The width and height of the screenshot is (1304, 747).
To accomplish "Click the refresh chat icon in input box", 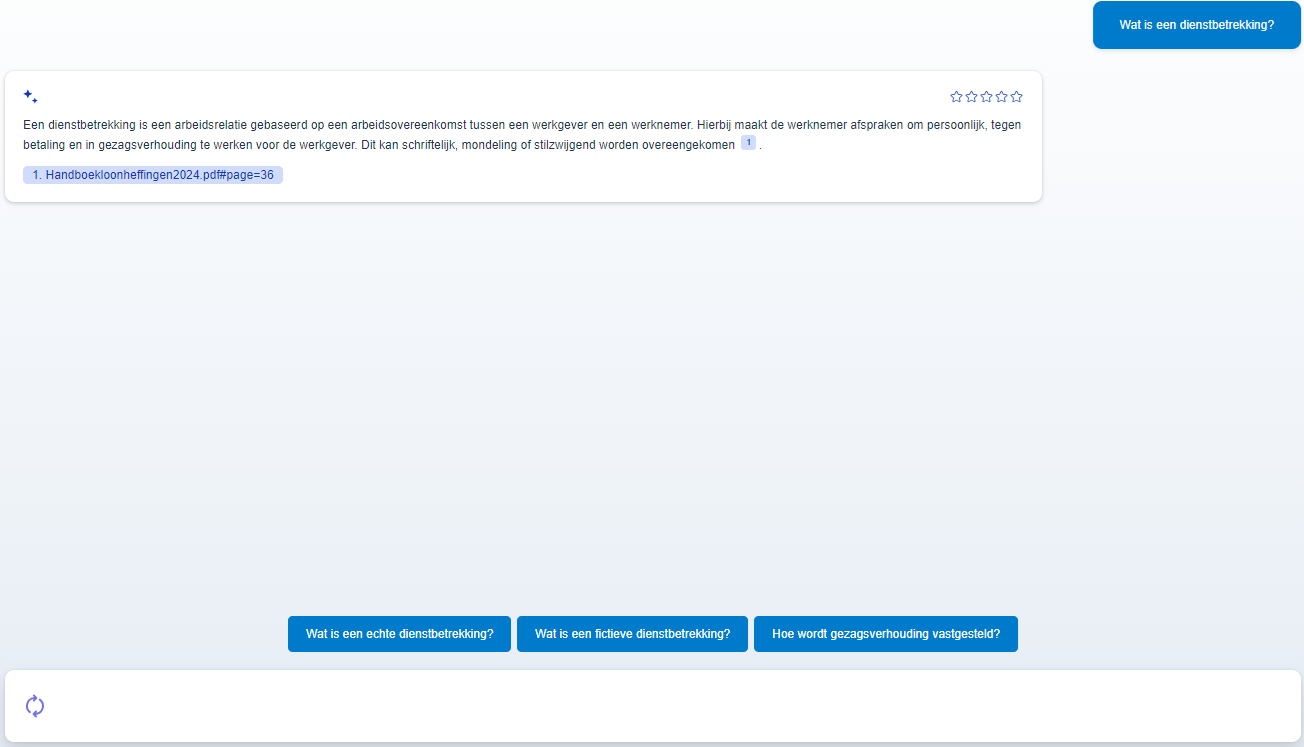I will (x=35, y=706).
